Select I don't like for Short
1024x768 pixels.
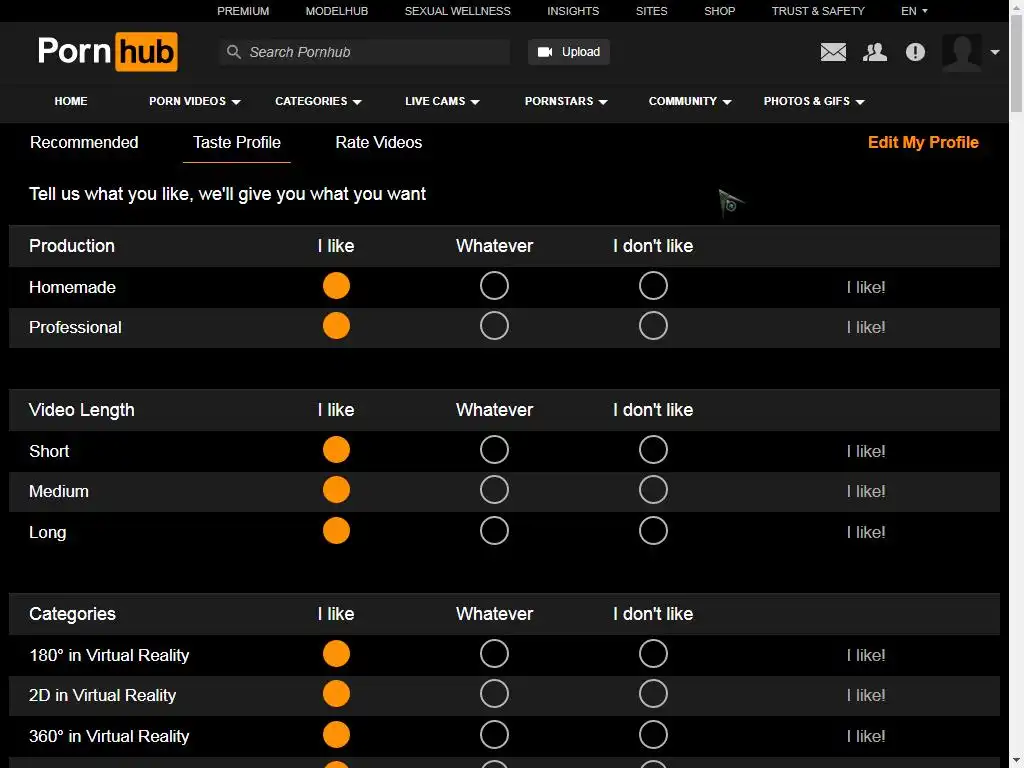(653, 450)
